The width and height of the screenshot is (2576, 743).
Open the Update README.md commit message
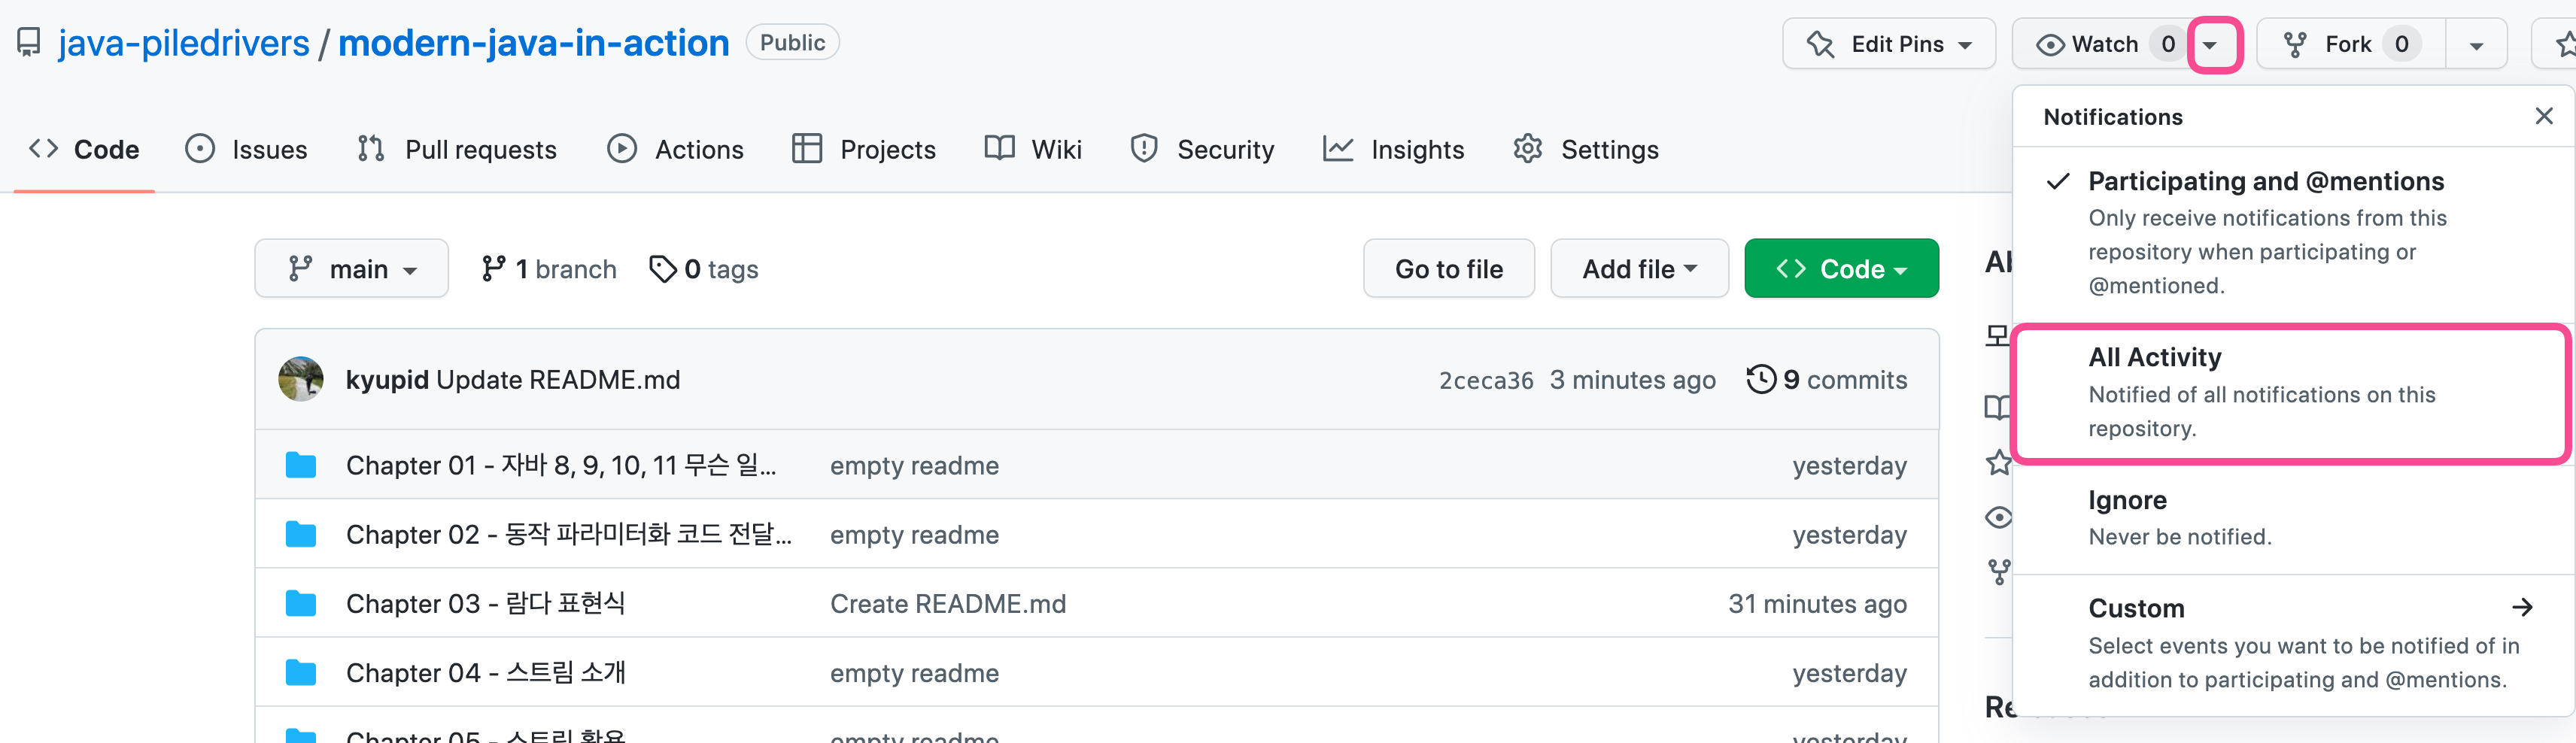click(558, 380)
